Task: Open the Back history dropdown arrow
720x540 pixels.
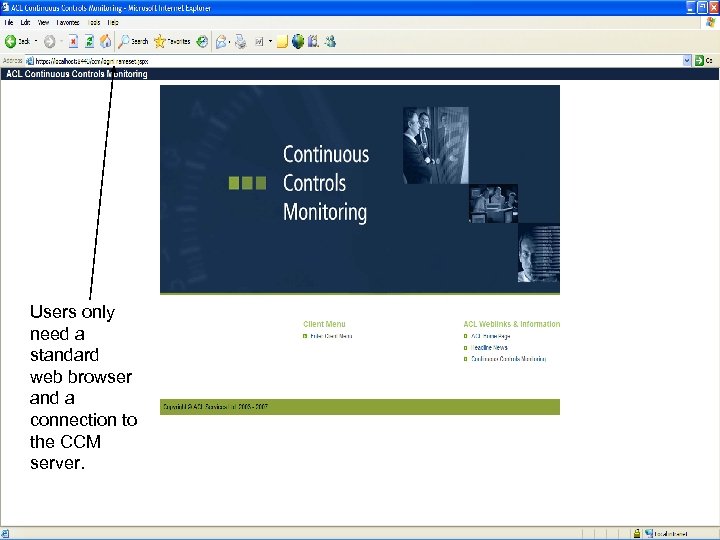Action: (36, 41)
